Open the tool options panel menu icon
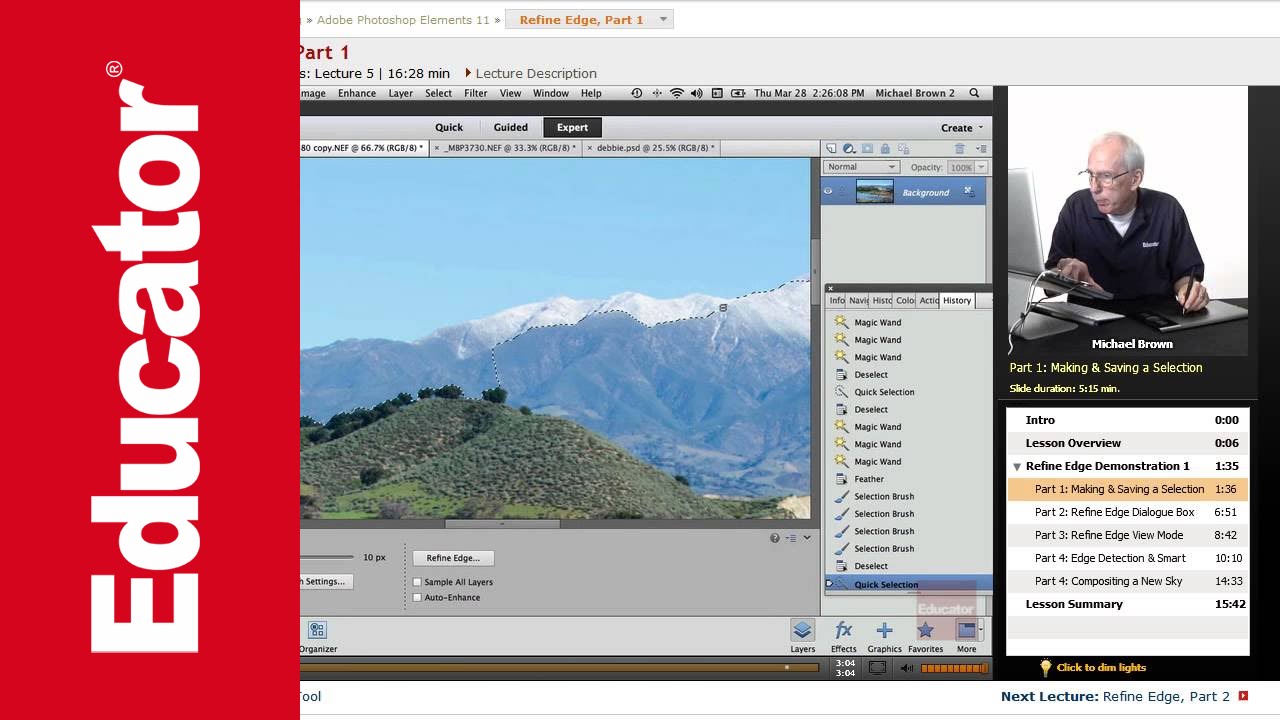 (791, 538)
